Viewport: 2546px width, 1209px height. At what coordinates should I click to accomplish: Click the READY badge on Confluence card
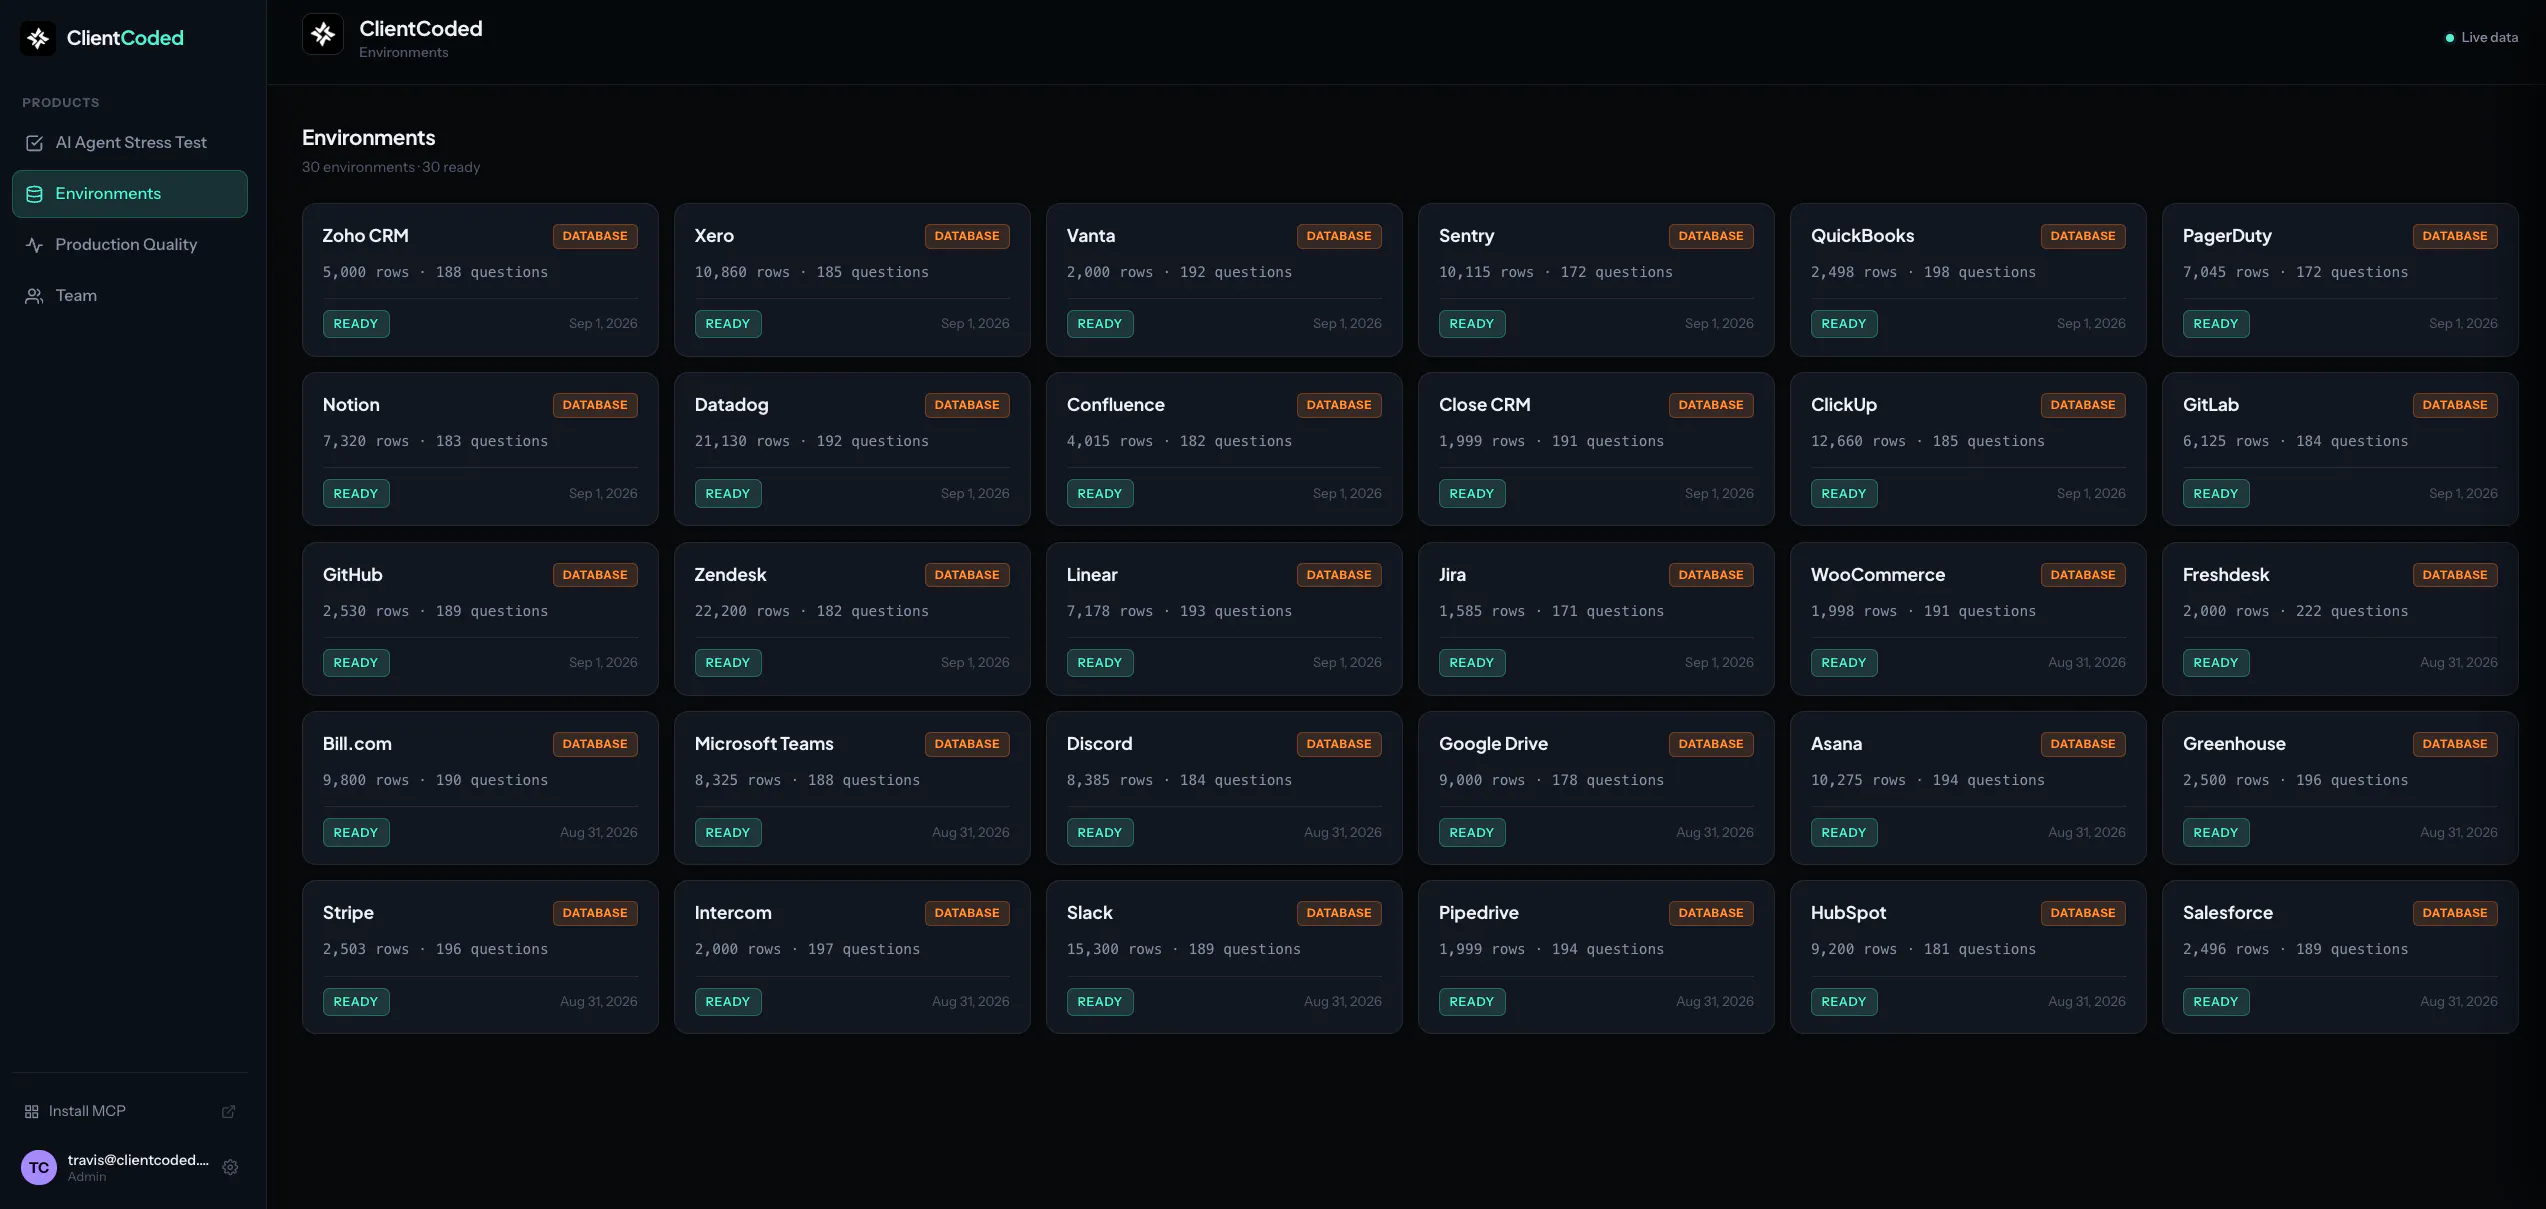point(1100,494)
